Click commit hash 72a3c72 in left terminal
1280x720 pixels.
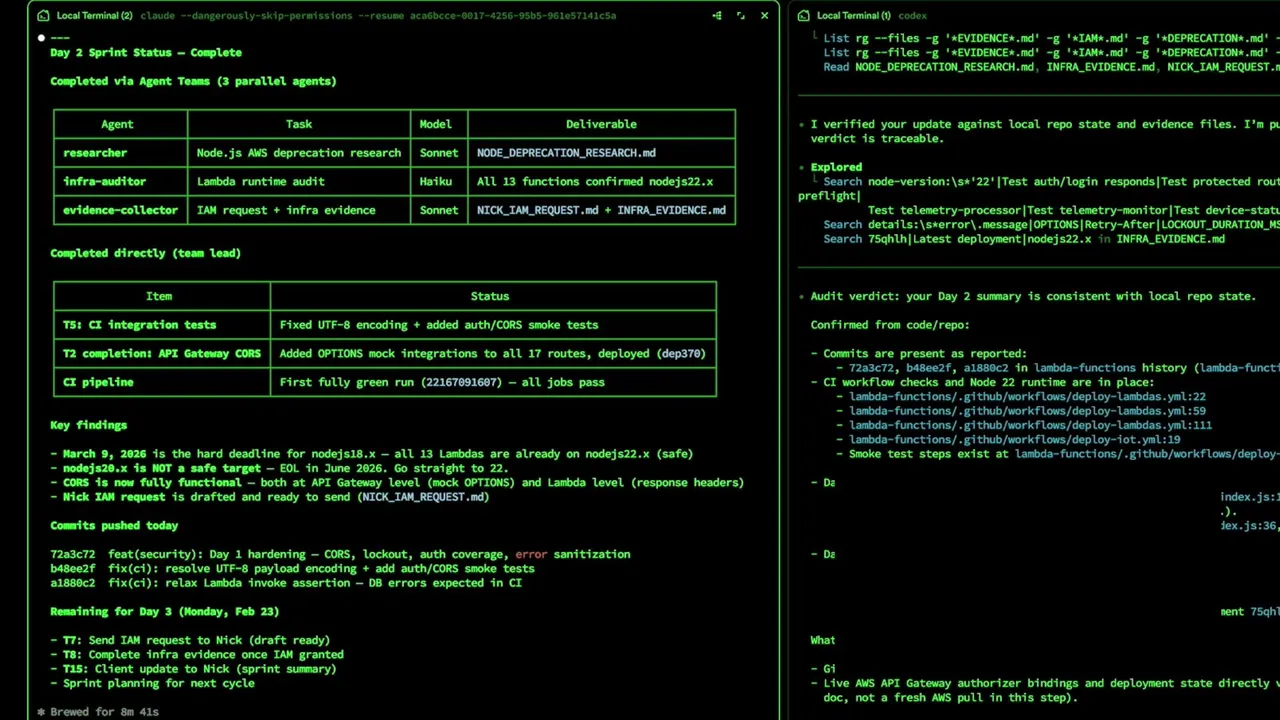tap(72, 554)
